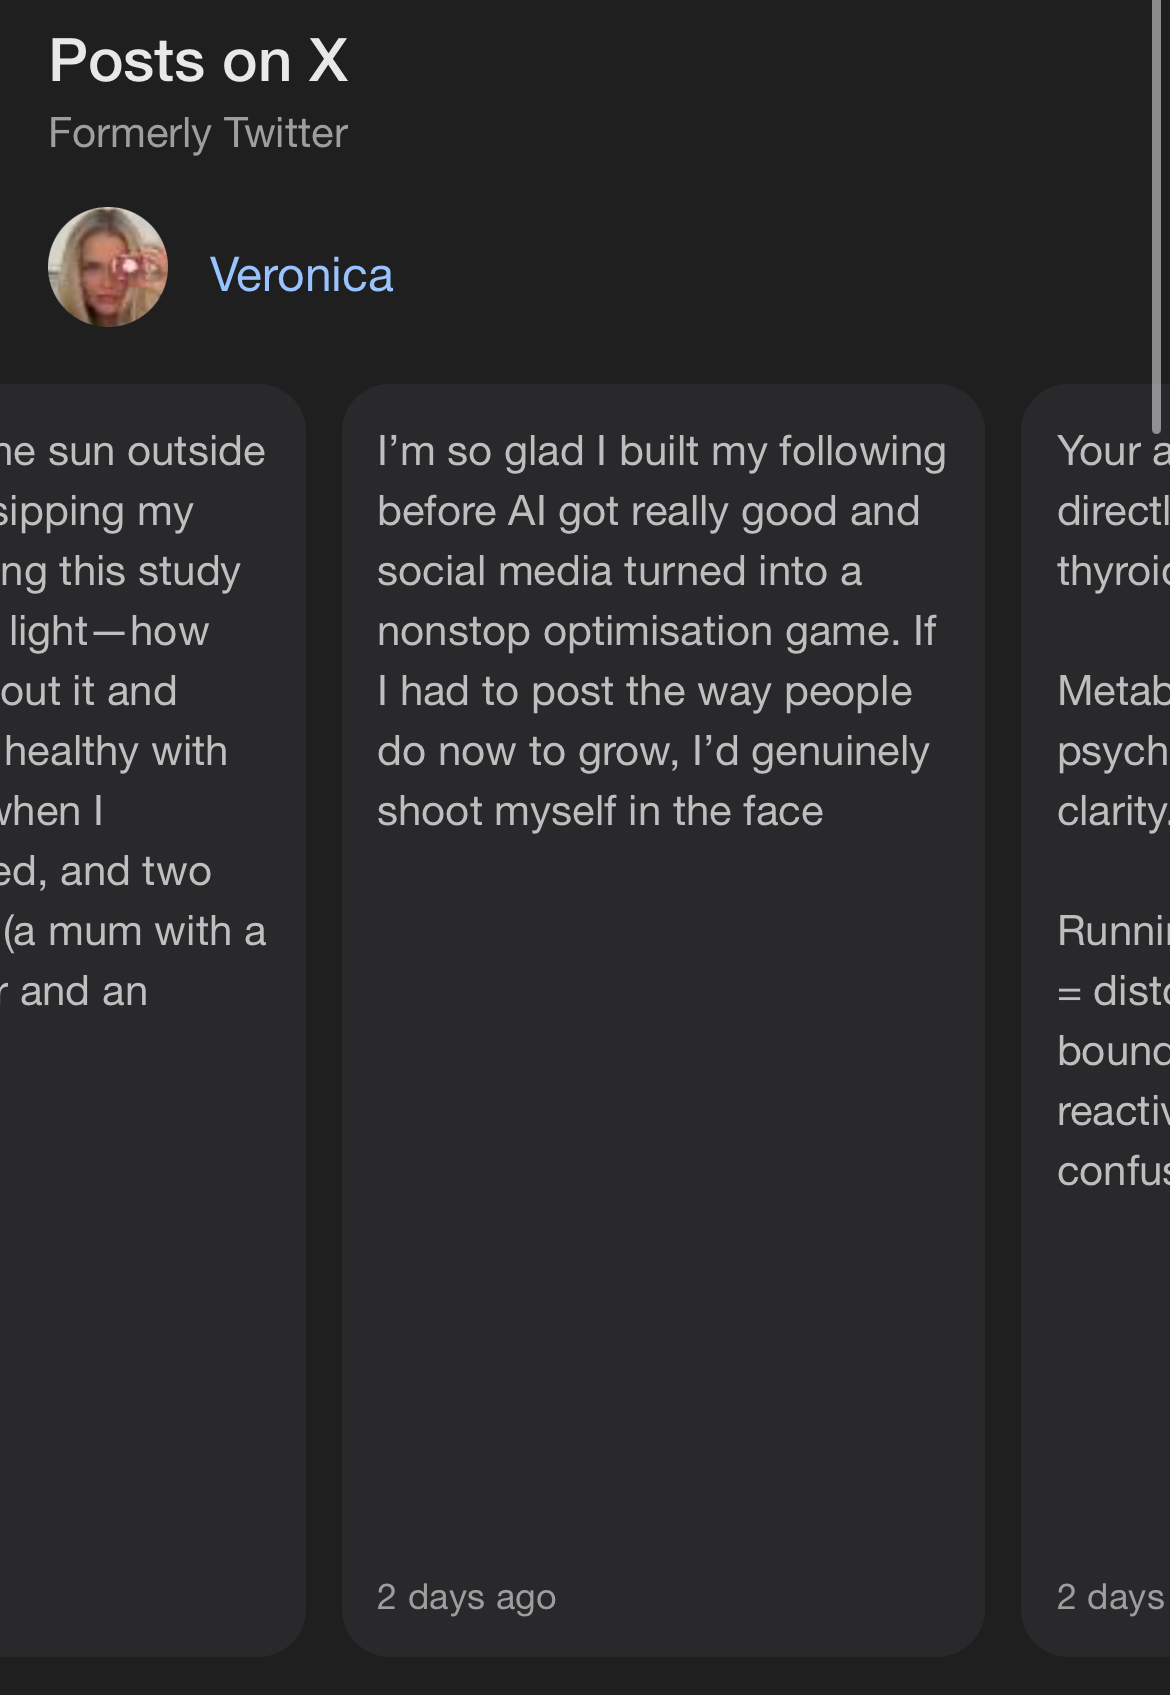This screenshot has height=1695, width=1170.
Task: Open the left card mentioning sun outside
Action: pyautogui.click(x=153, y=1020)
